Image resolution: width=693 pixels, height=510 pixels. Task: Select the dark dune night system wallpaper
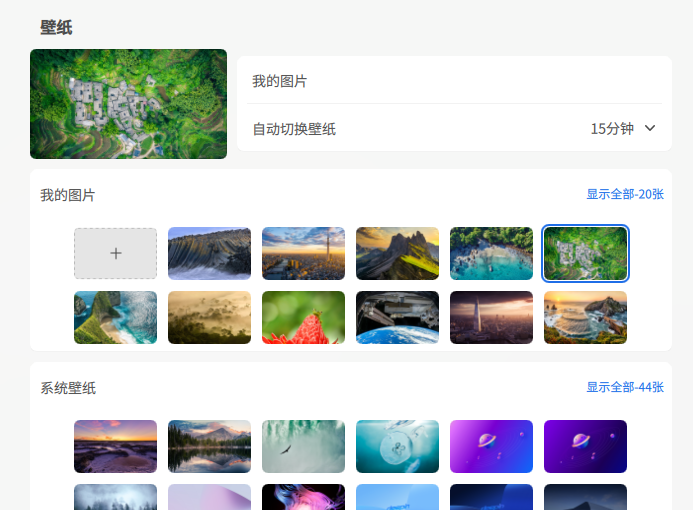(x=585, y=497)
